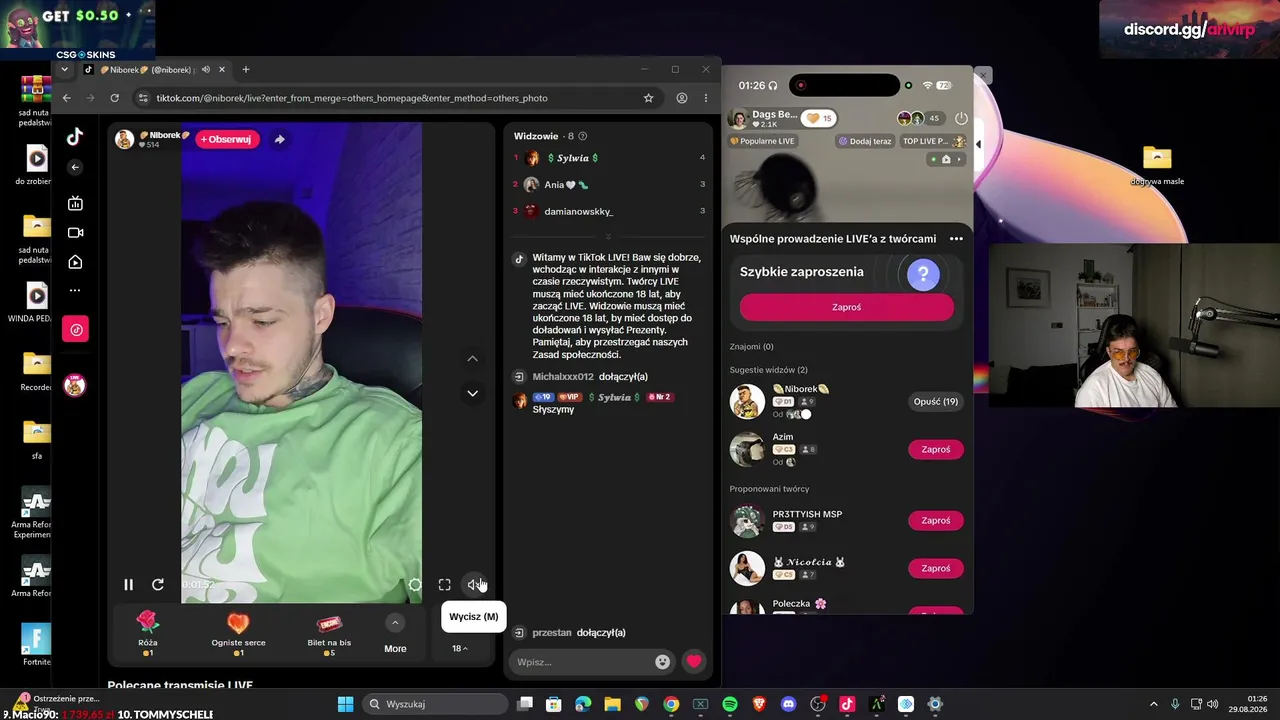Show hidden system tray icons
Screen dimensions: 1280x720
(1153, 704)
